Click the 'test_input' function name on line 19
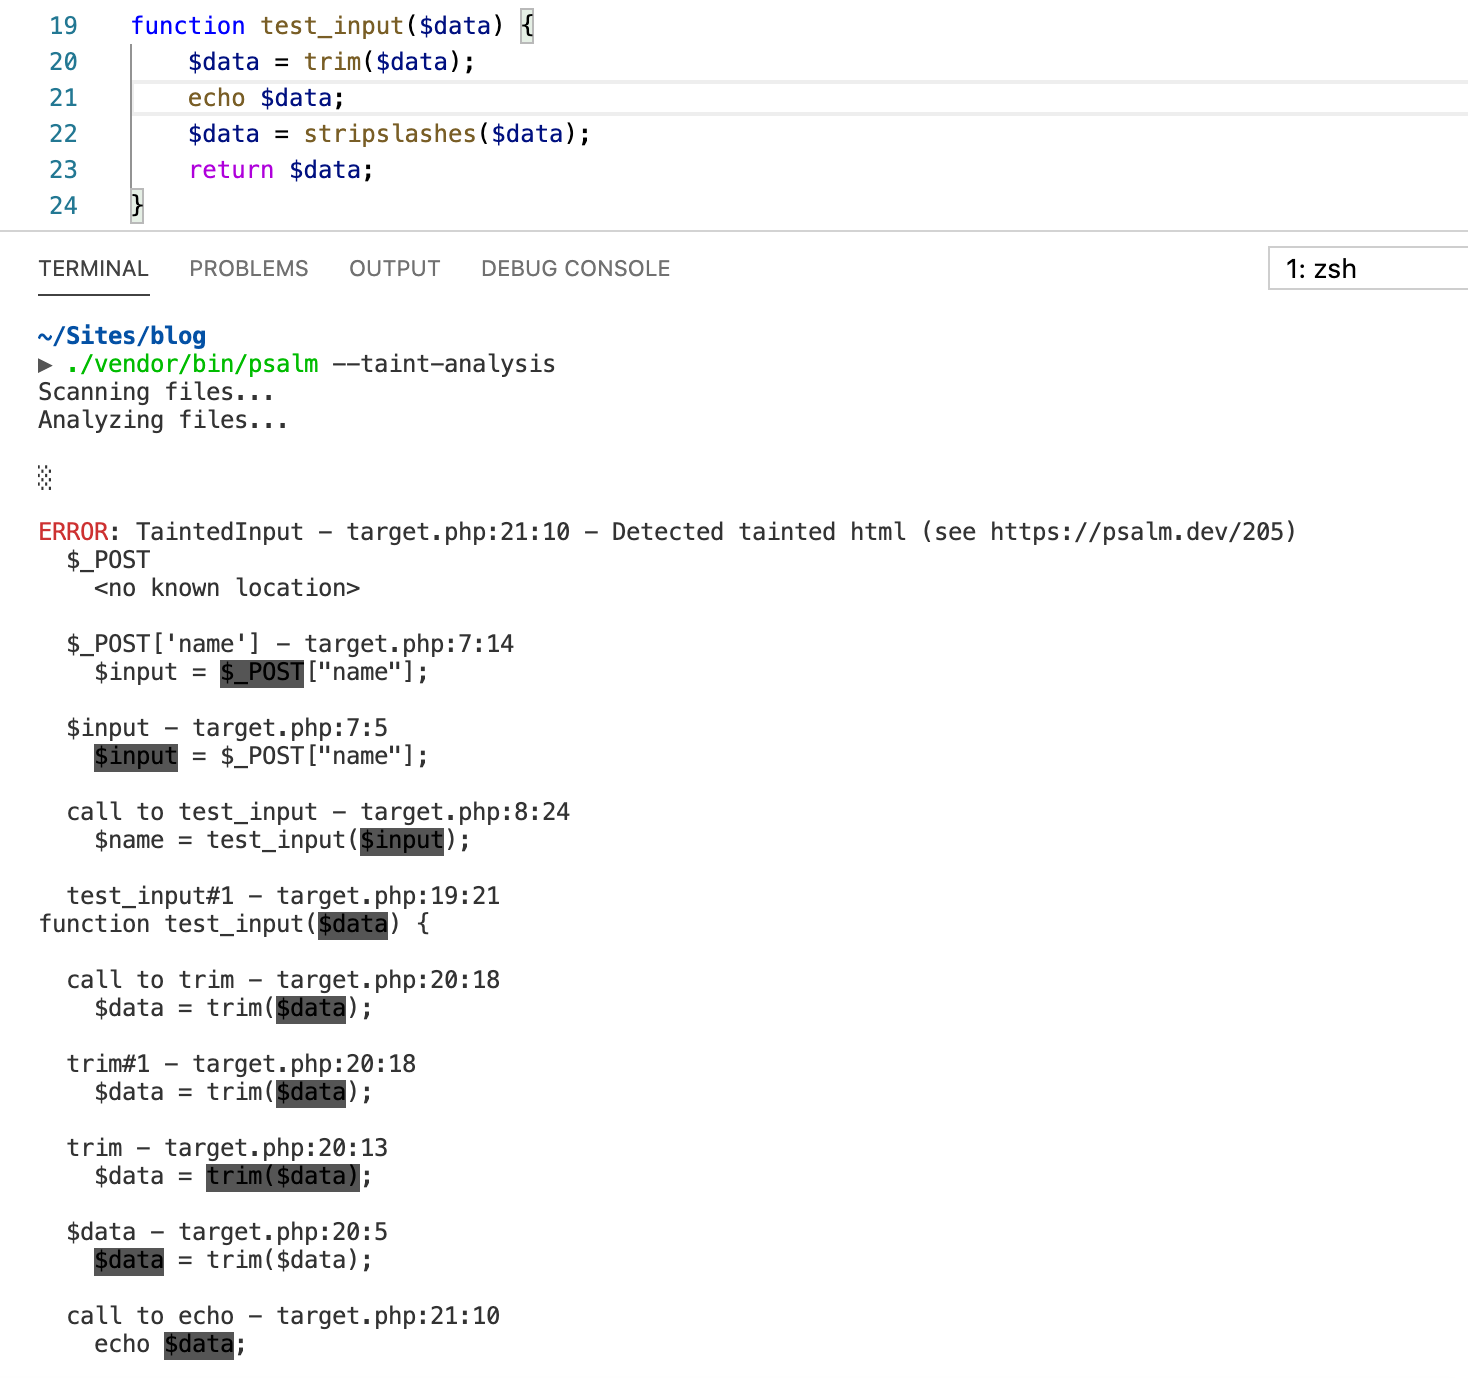 (x=332, y=25)
